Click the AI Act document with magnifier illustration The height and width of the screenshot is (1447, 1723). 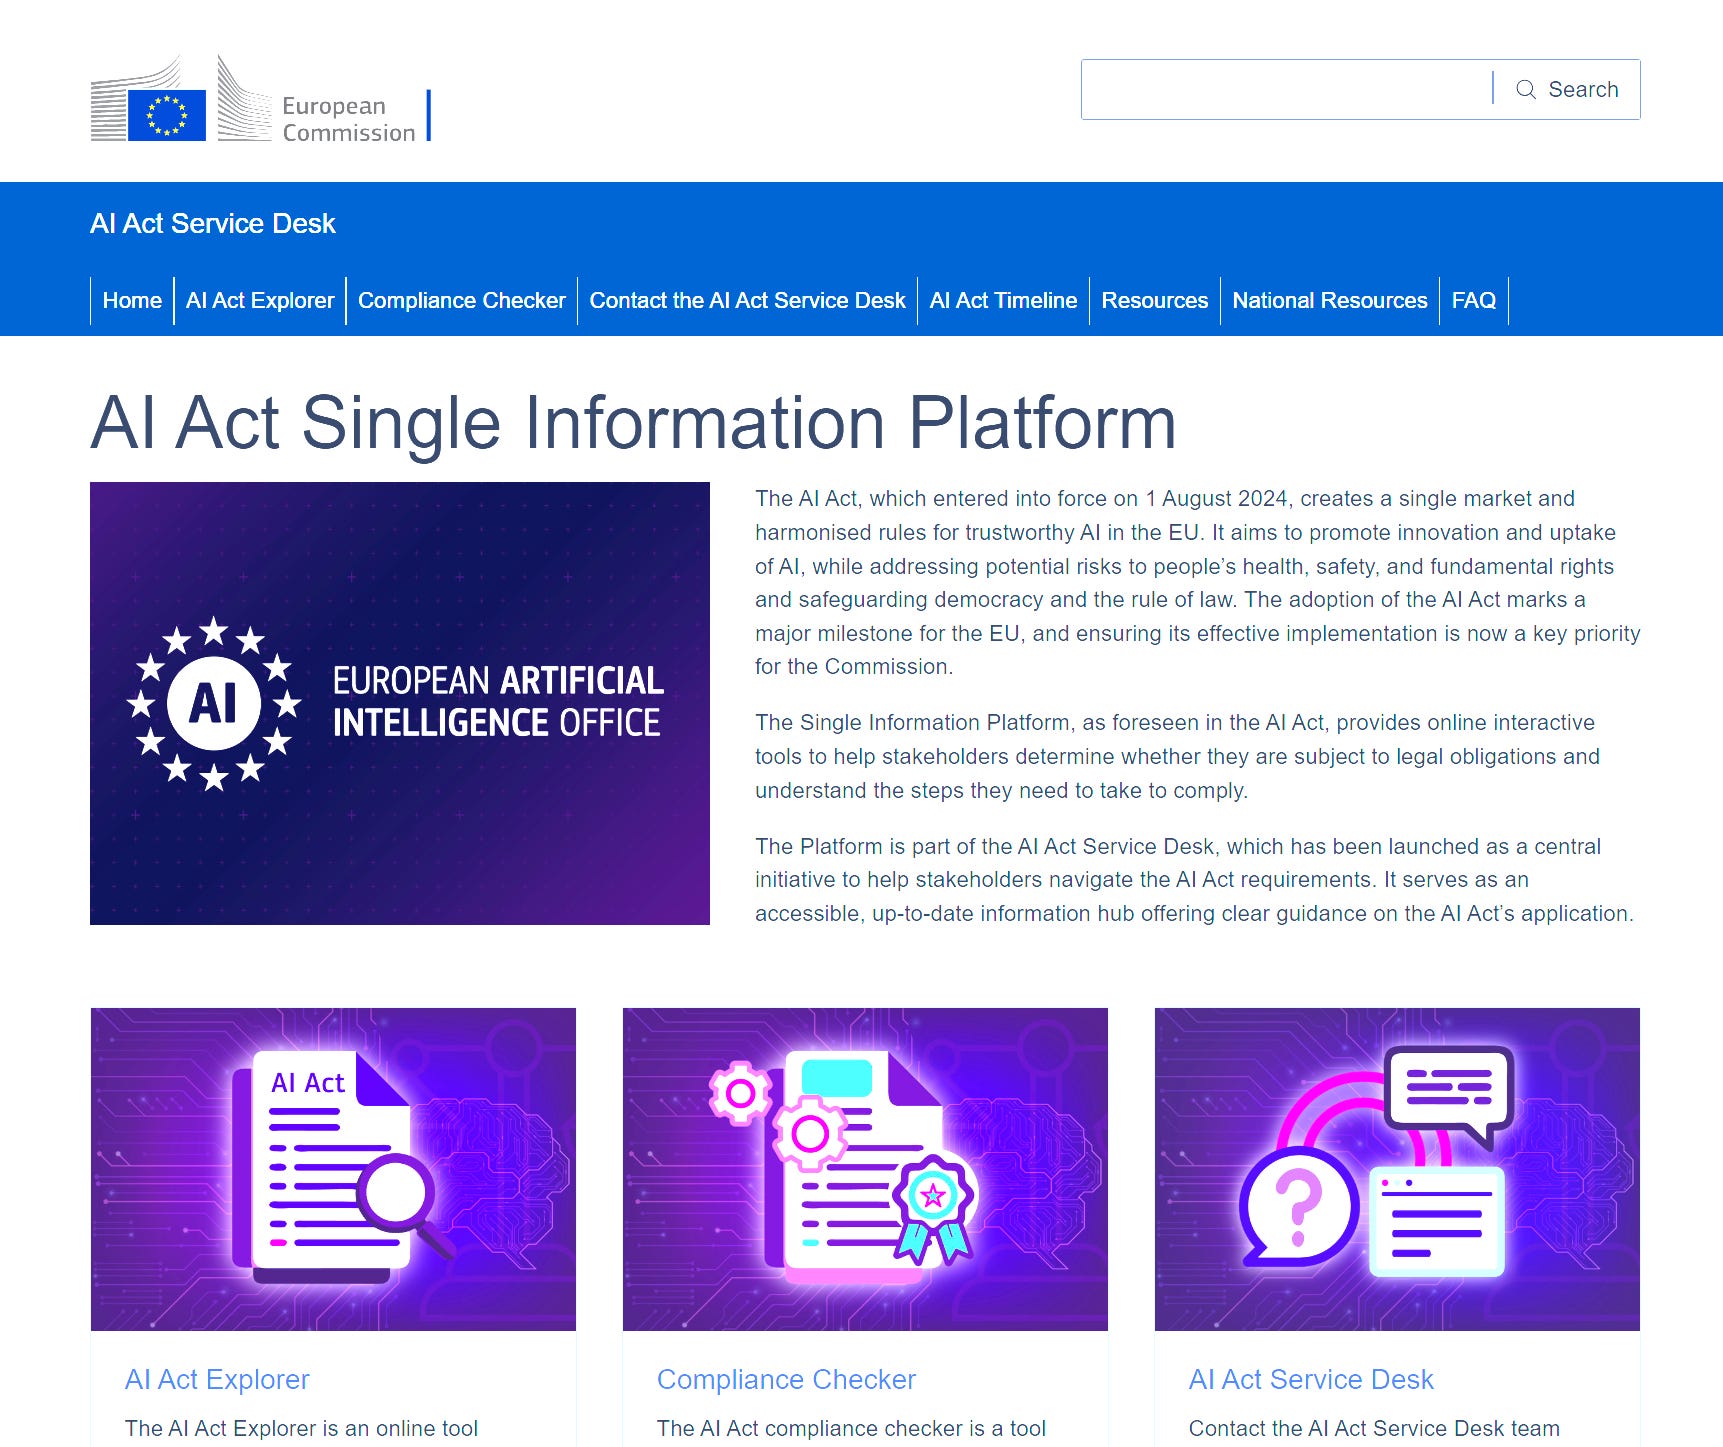(x=333, y=1169)
